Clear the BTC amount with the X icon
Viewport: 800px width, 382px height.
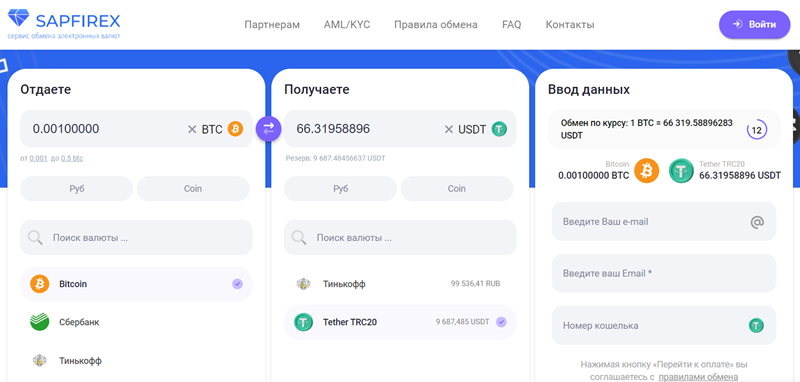tap(192, 130)
